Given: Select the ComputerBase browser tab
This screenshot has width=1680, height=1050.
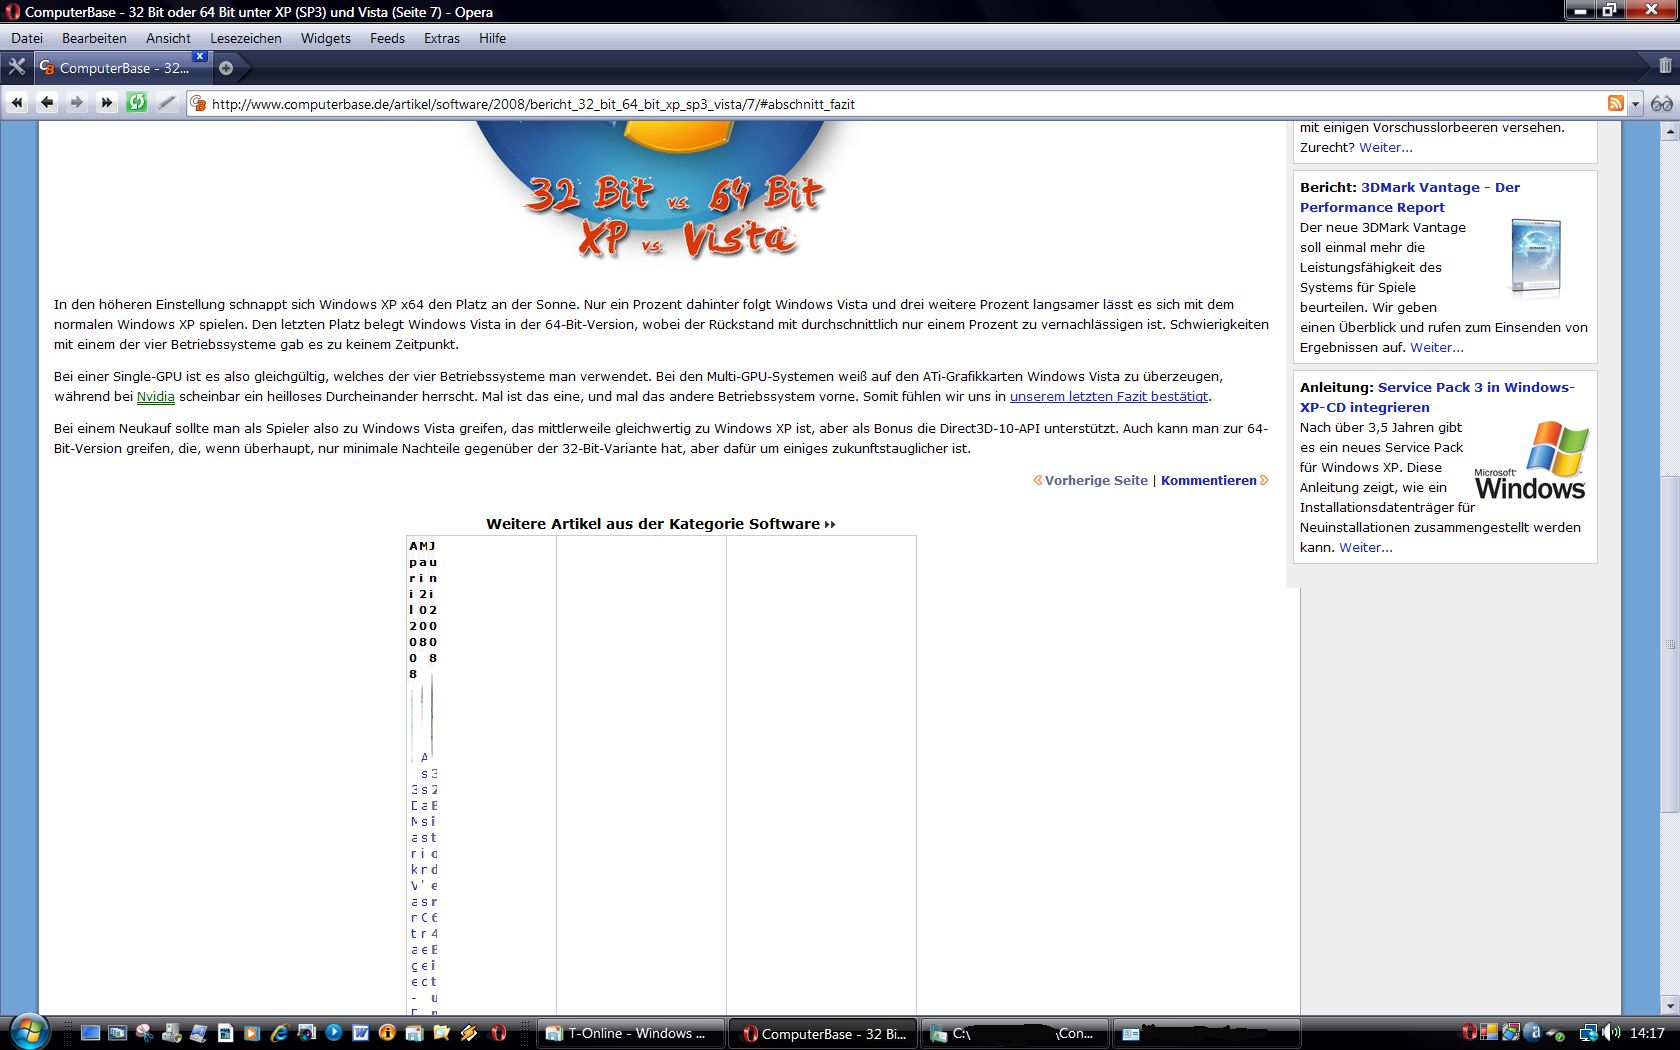Looking at the screenshot, I should click(x=122, y=68).
